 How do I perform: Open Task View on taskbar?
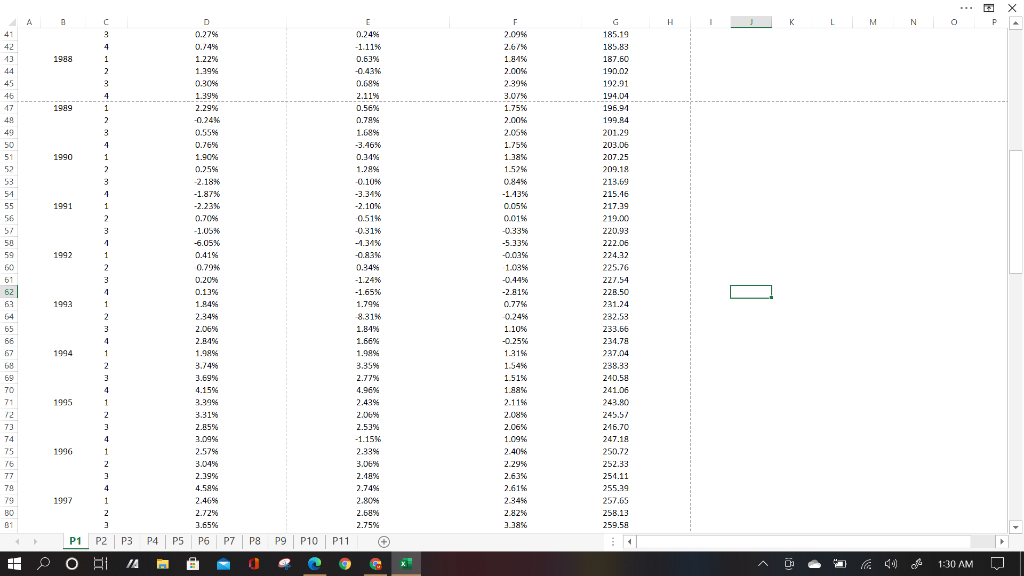pos(100,564)
